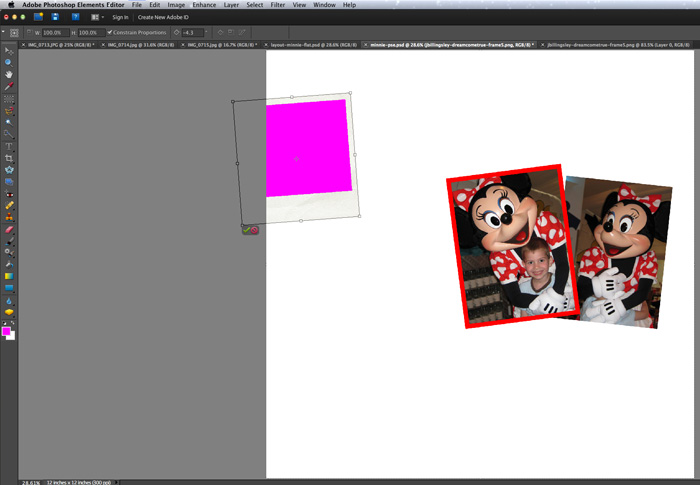Open the Window menu
700x485 pixels.
tap(324, 4)
